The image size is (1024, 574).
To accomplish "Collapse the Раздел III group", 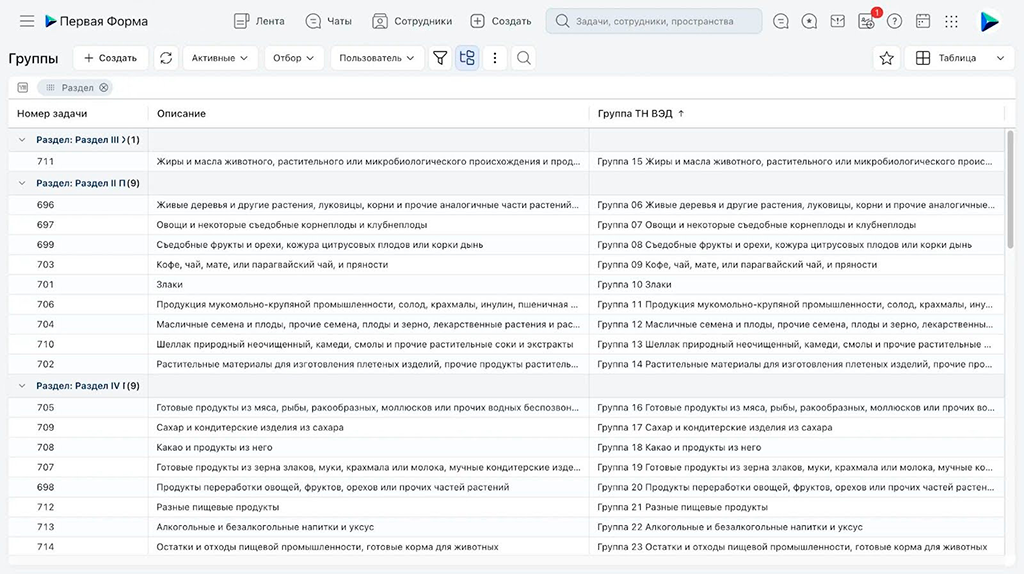I will click(x=22, y=140).
